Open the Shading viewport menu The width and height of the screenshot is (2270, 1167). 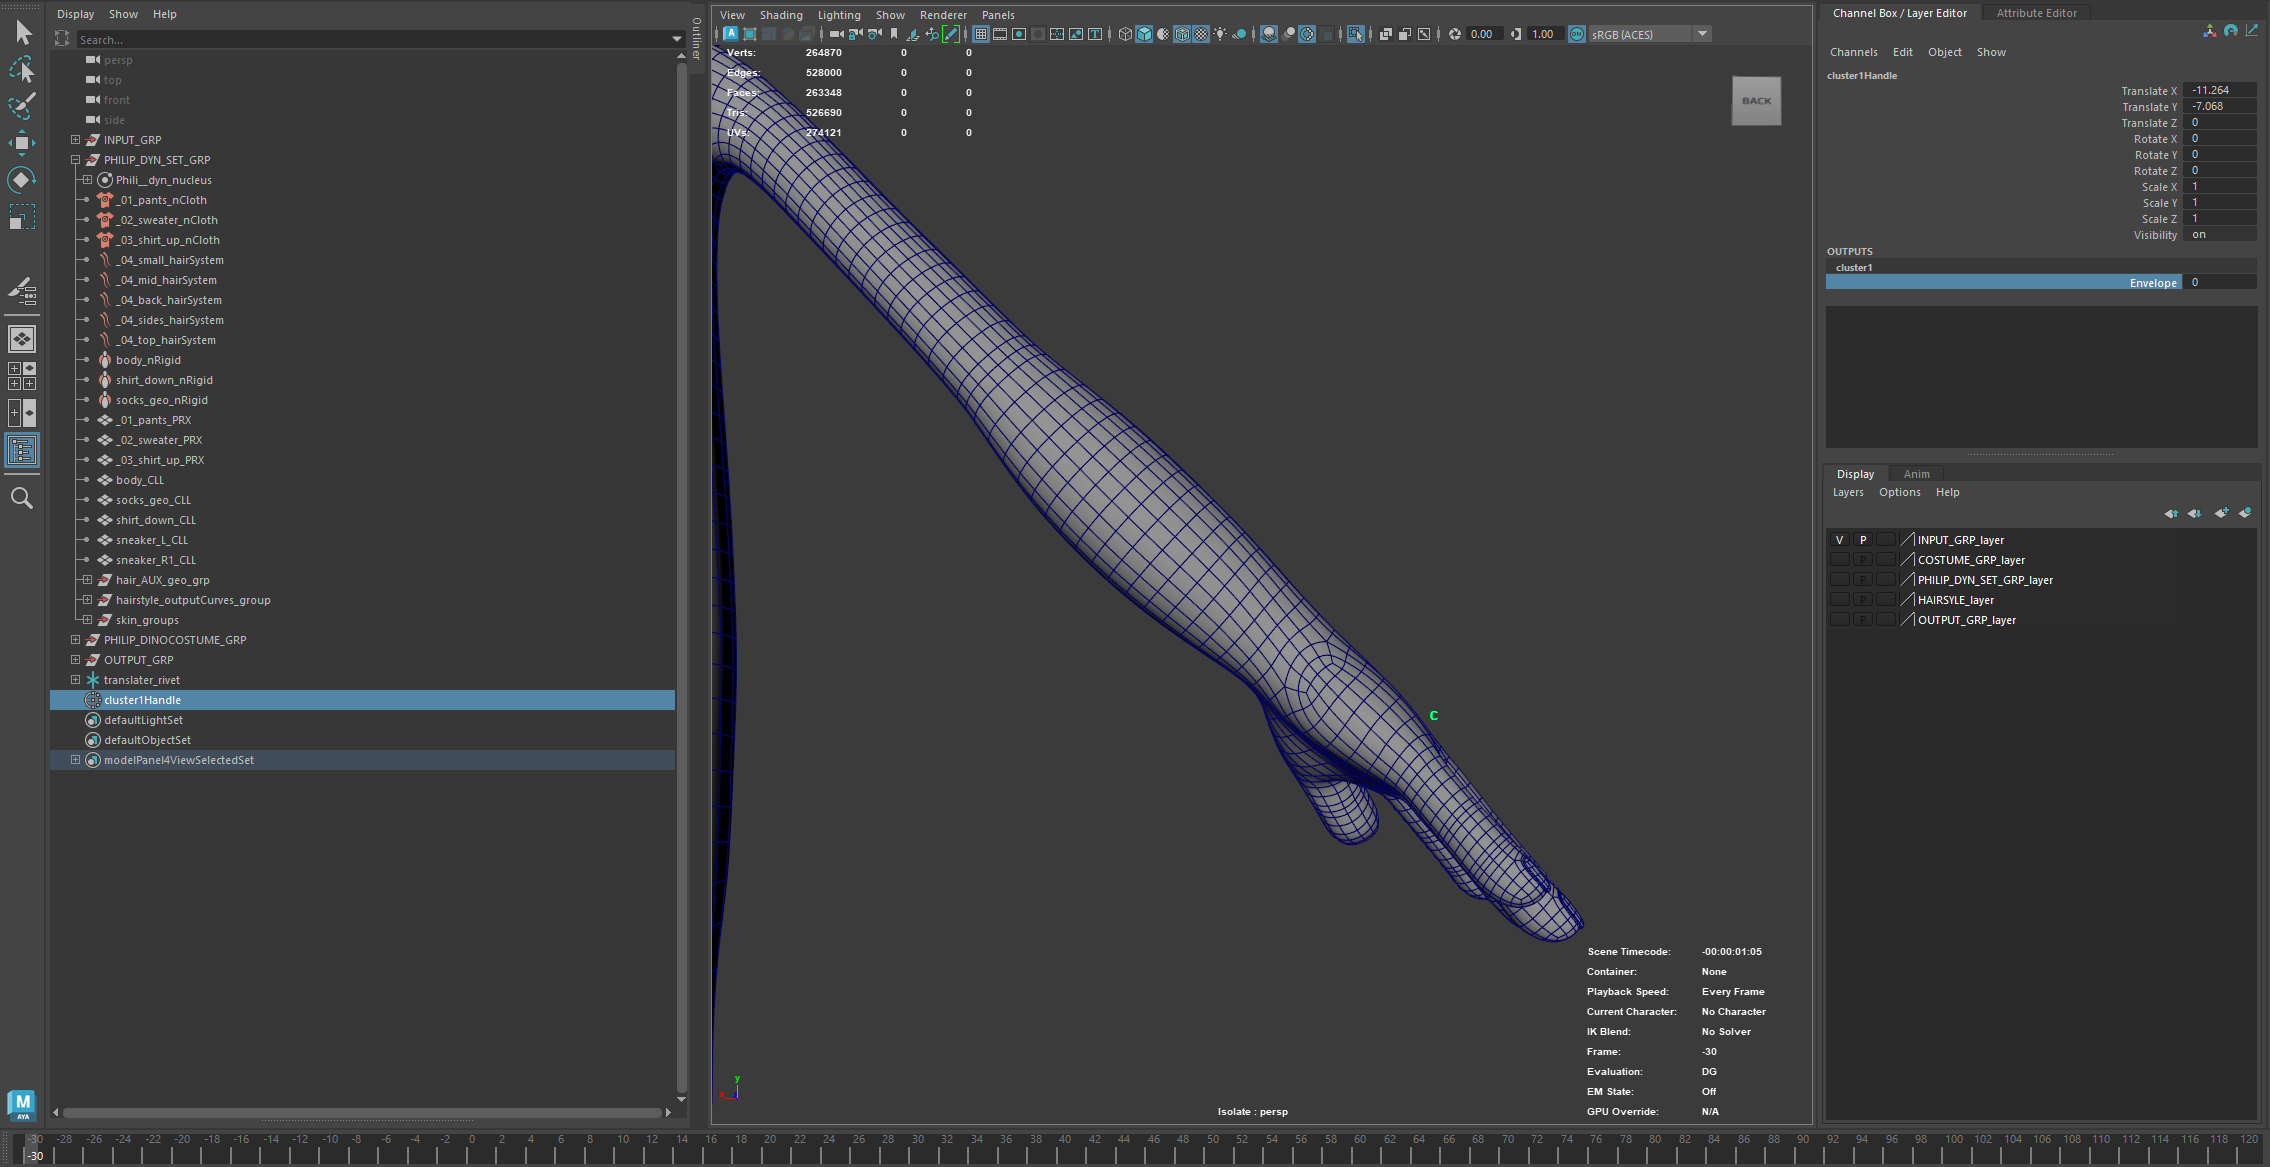click(781, 15)
